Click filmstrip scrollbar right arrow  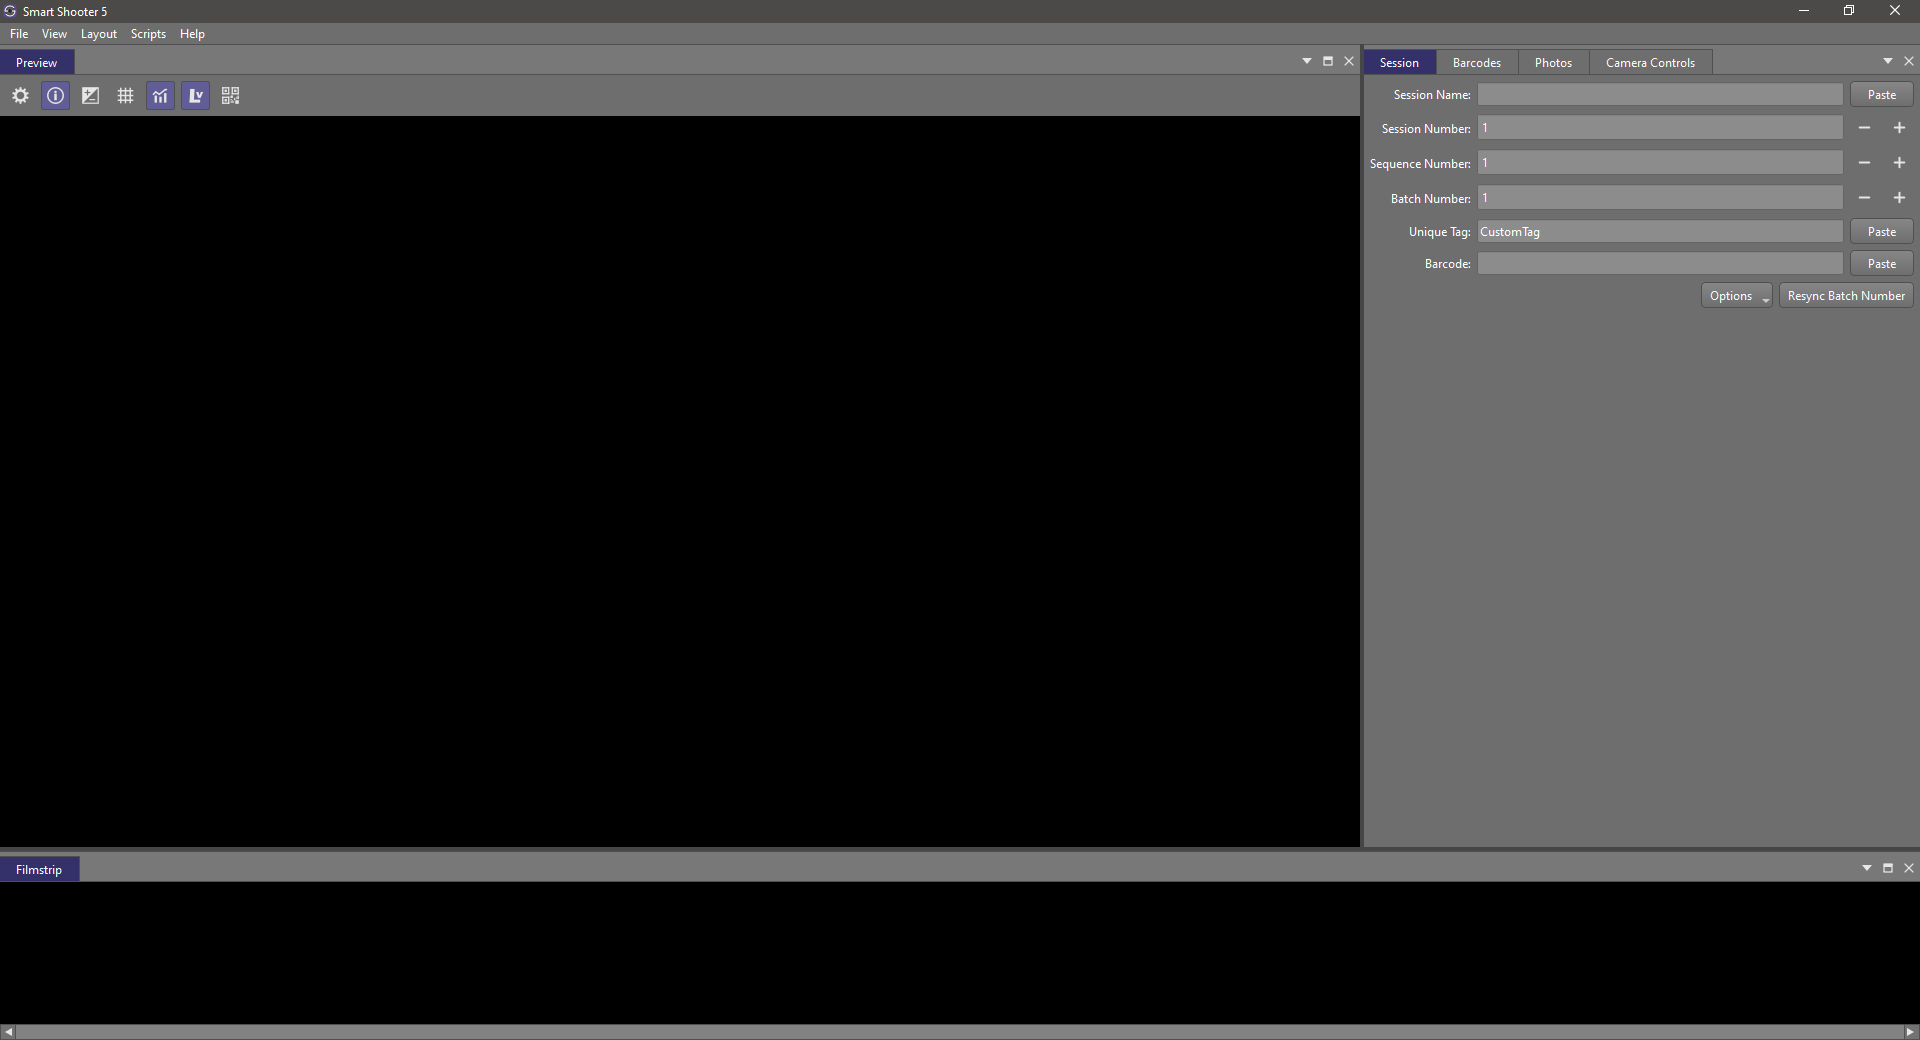click(1910, 1032)
